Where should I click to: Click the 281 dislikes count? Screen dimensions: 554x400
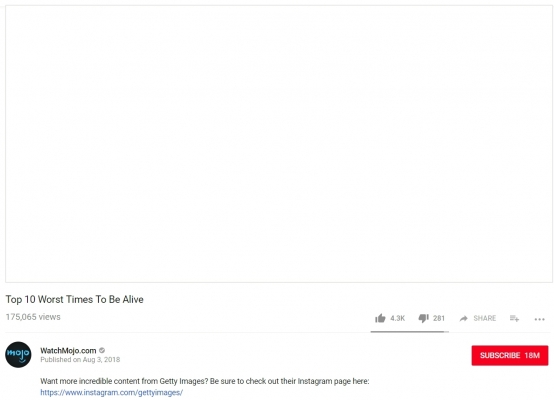(x=439, y=318)
